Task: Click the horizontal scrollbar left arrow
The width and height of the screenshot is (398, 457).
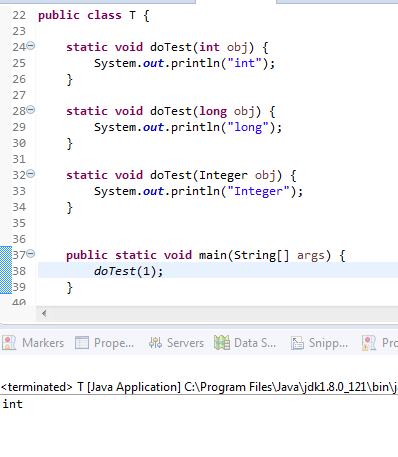Action: (44, 313)
